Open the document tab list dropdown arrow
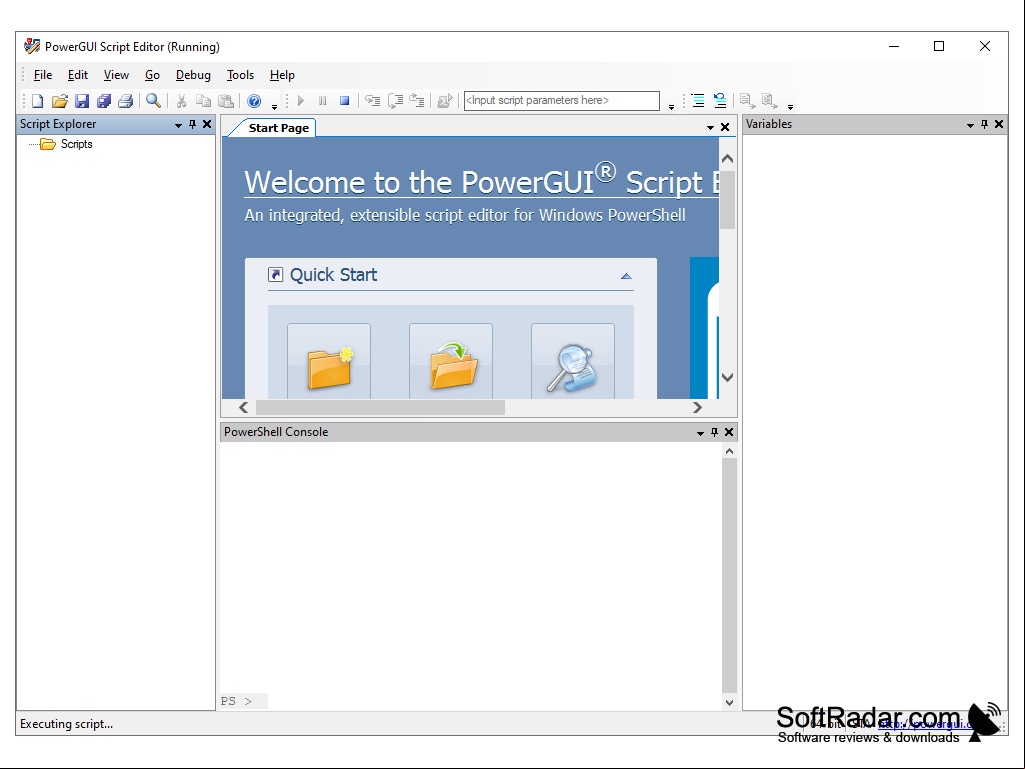 711,128
